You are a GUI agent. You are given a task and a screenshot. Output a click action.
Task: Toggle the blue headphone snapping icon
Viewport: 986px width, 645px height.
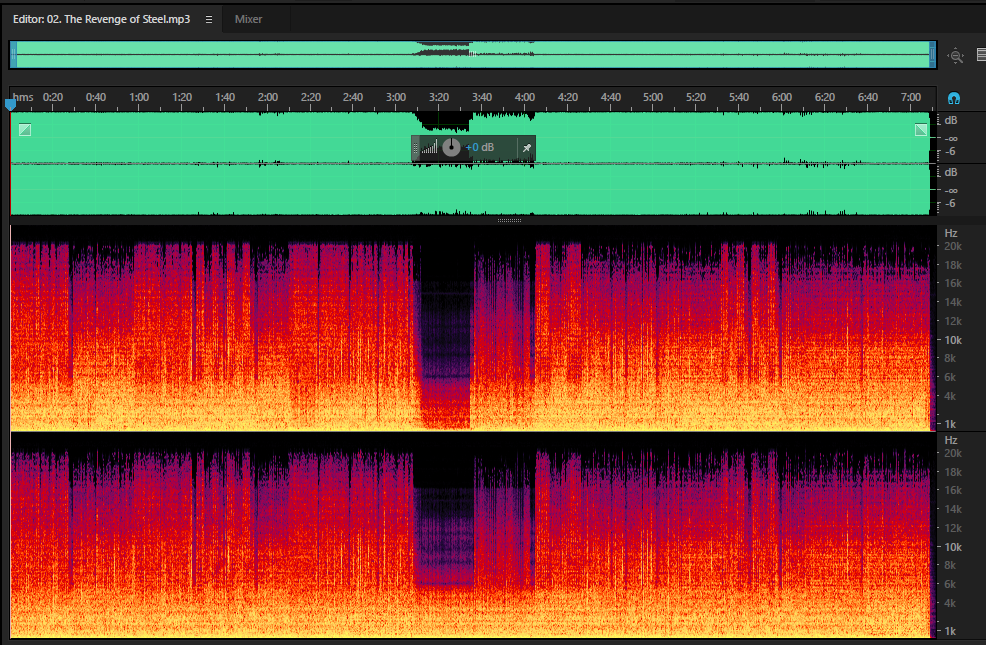pyautogui.click(x=954, y=98)
